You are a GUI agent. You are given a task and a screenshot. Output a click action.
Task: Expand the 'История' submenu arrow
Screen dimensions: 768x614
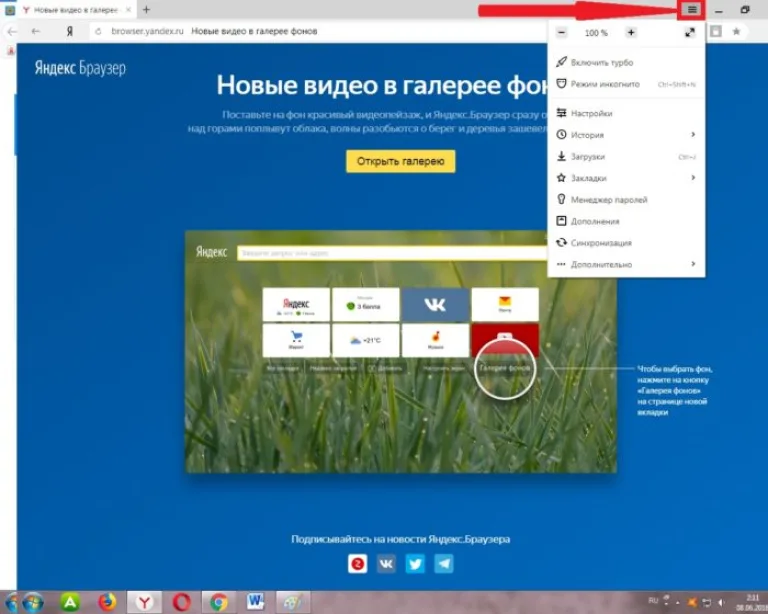point(693,135)
